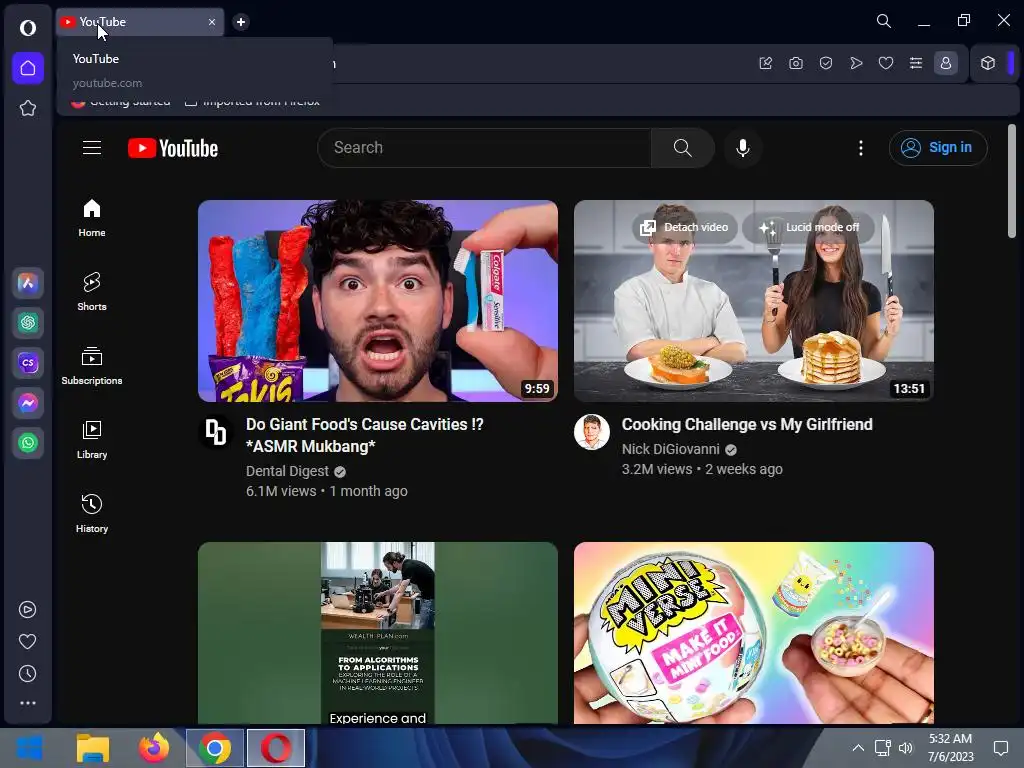
Task: Click the page vertical scrollbar
Action: pyautogui.click(x=1012, y=182)
